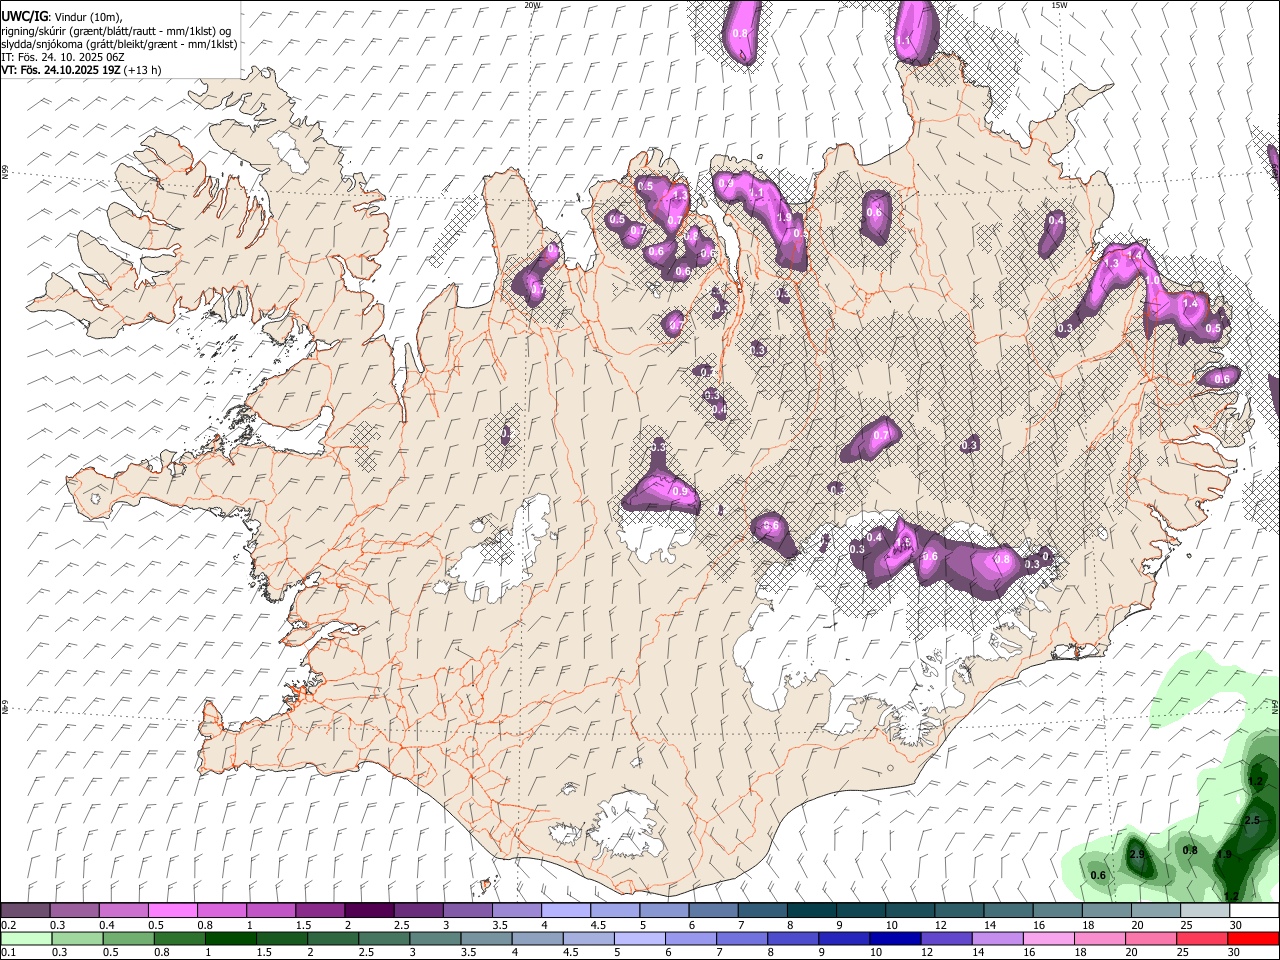Choose the light pink rain swatch labeled 16
1280x960 pixels.
1049,938
